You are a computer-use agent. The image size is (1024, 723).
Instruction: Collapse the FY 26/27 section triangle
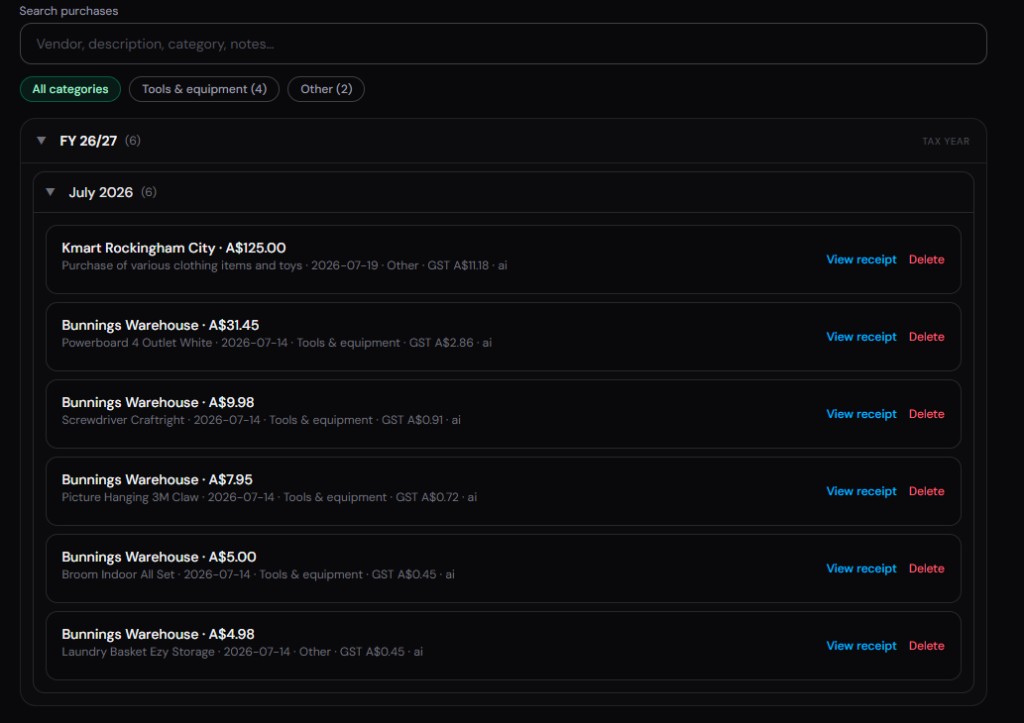click(41, 140)
